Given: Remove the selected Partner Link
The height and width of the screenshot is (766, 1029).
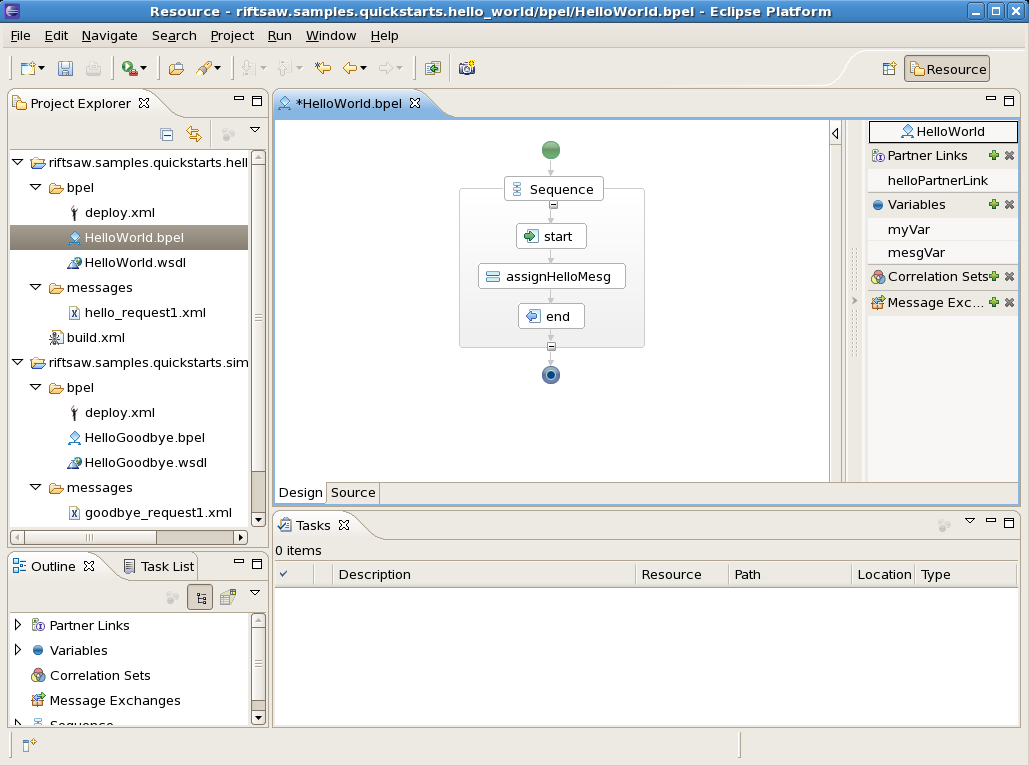Looking at the screenshot, I should pyautogui.click(x=1009, y=156).
